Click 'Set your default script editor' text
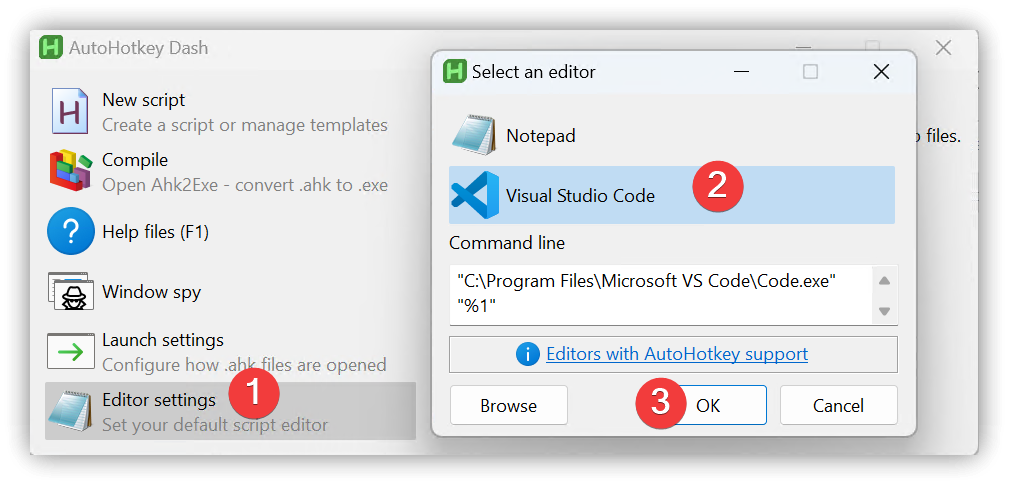Image resolution: width=1009 pixels, height=485 pixels. pos(215,425)
